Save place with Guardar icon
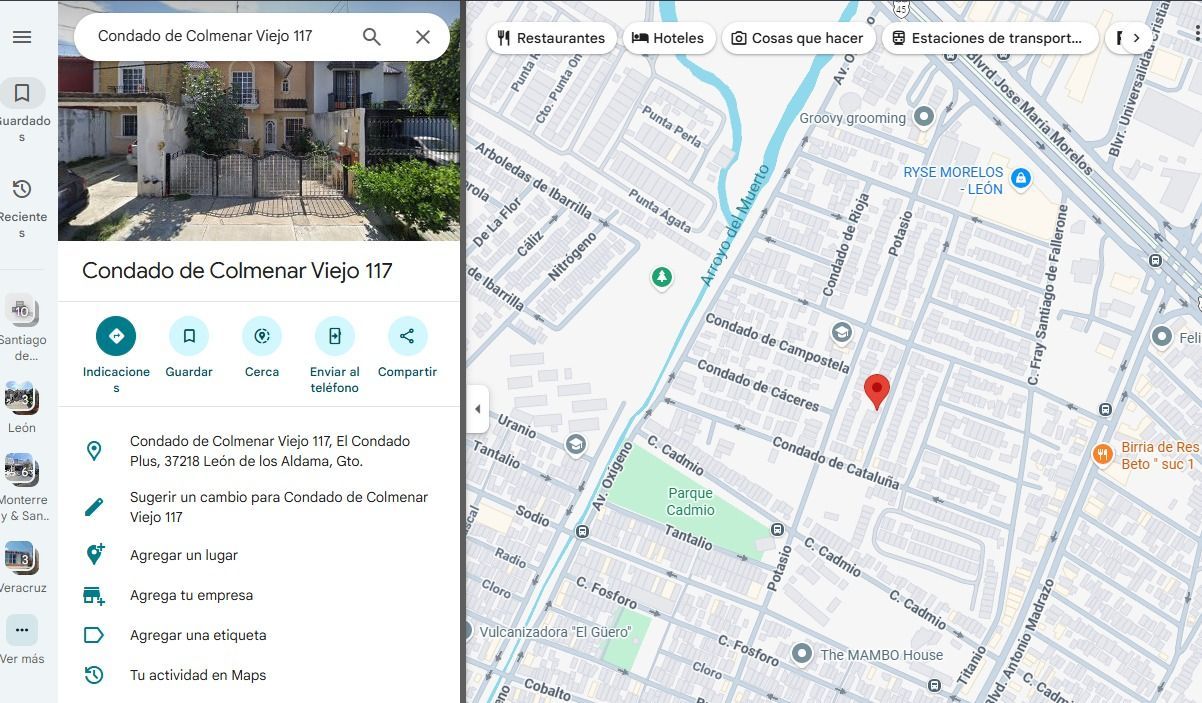Screen dimensions: 1202x703 click(189, 336)
